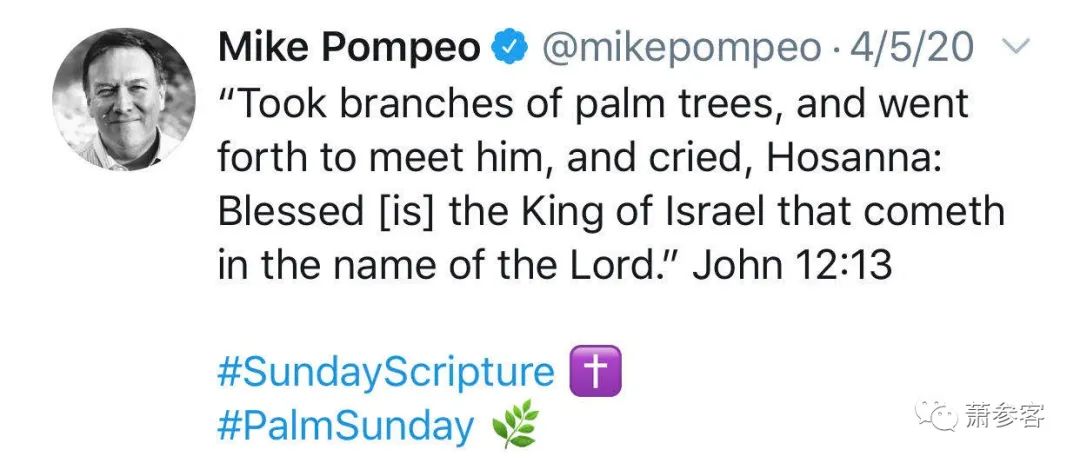This screenshot has width=1080, height=463.
Task: Open the #PalmSunday hashtag
Action: (346, 427)
